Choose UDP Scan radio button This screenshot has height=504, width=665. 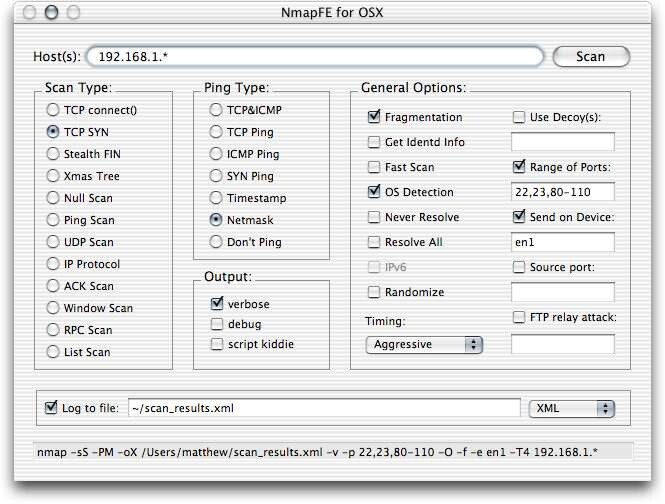pyautogui.click(x=53, y=242)
